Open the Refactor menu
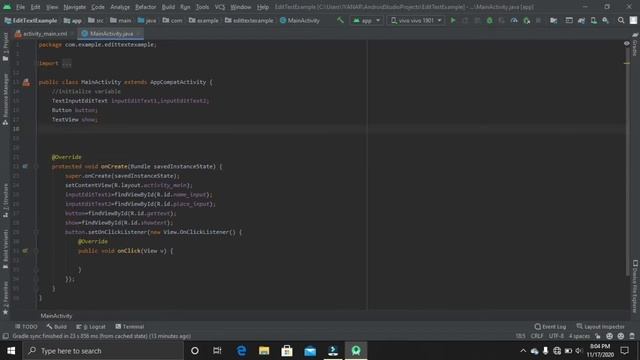The image size is (640, 360). pos(146,7)
